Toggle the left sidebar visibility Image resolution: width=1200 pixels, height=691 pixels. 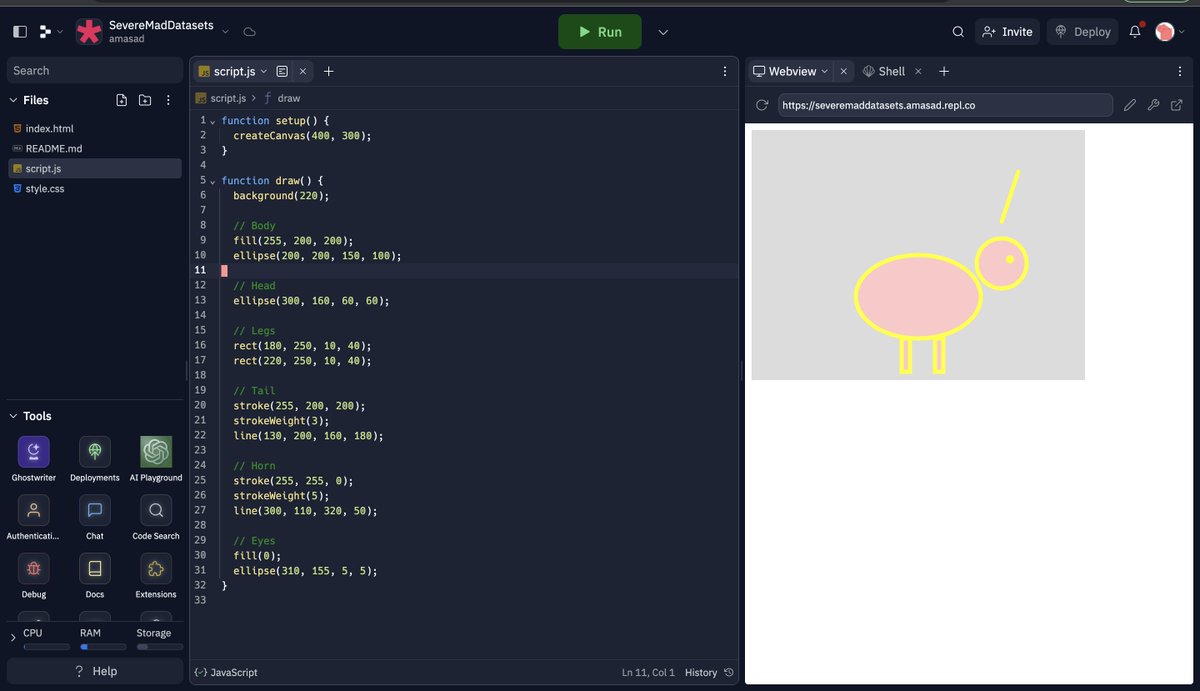[18, 31]
